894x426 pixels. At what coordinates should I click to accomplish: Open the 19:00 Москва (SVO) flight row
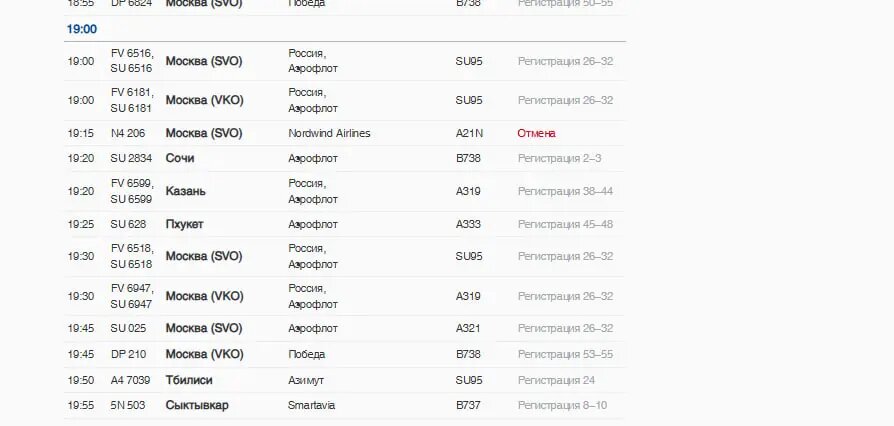(x=345, y=61)
